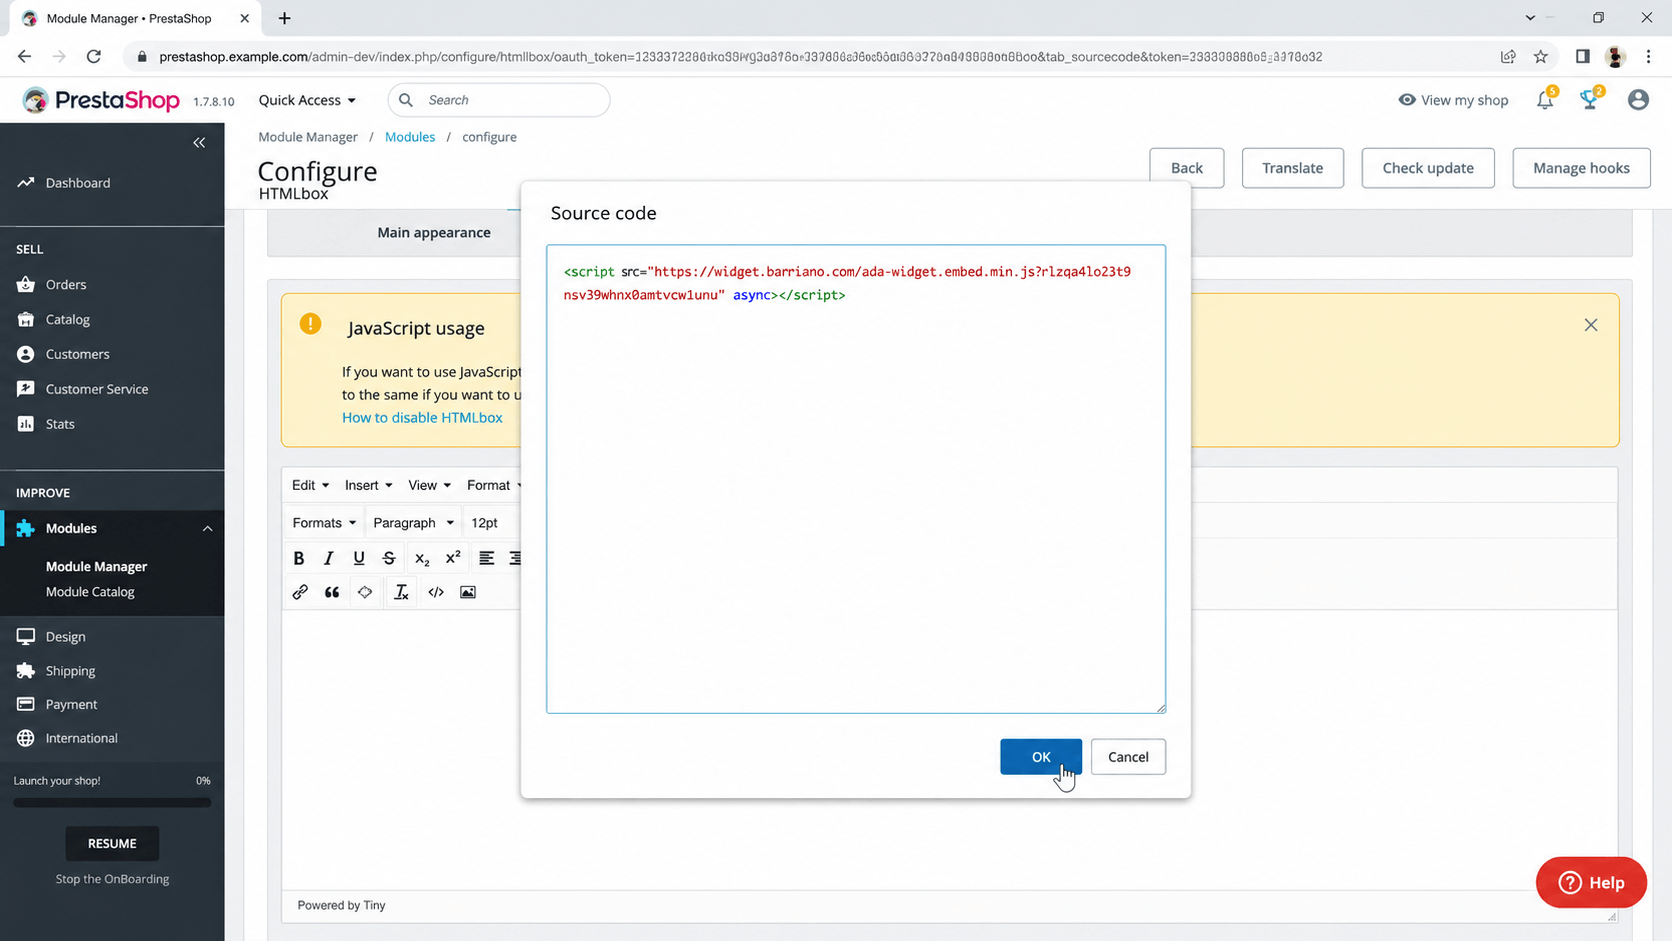Click Modules breadcrumb link

coord(410,137)
